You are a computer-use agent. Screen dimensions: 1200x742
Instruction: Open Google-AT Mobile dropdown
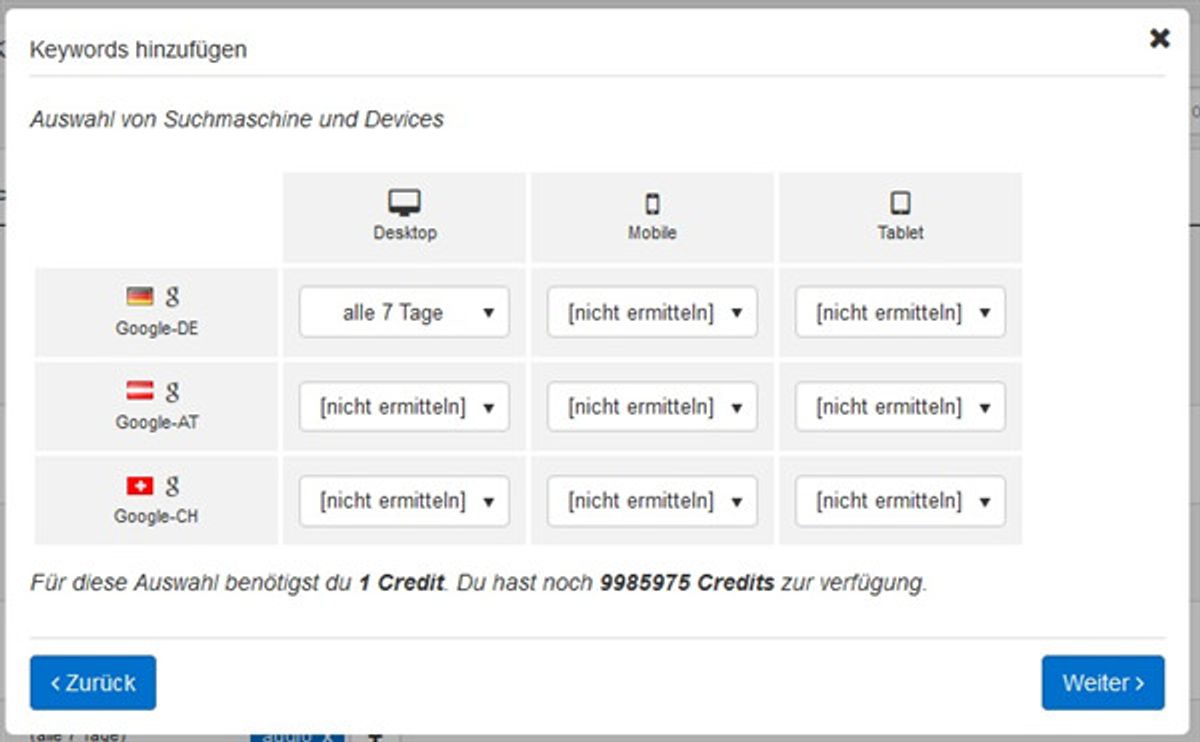tap(652, 407)
